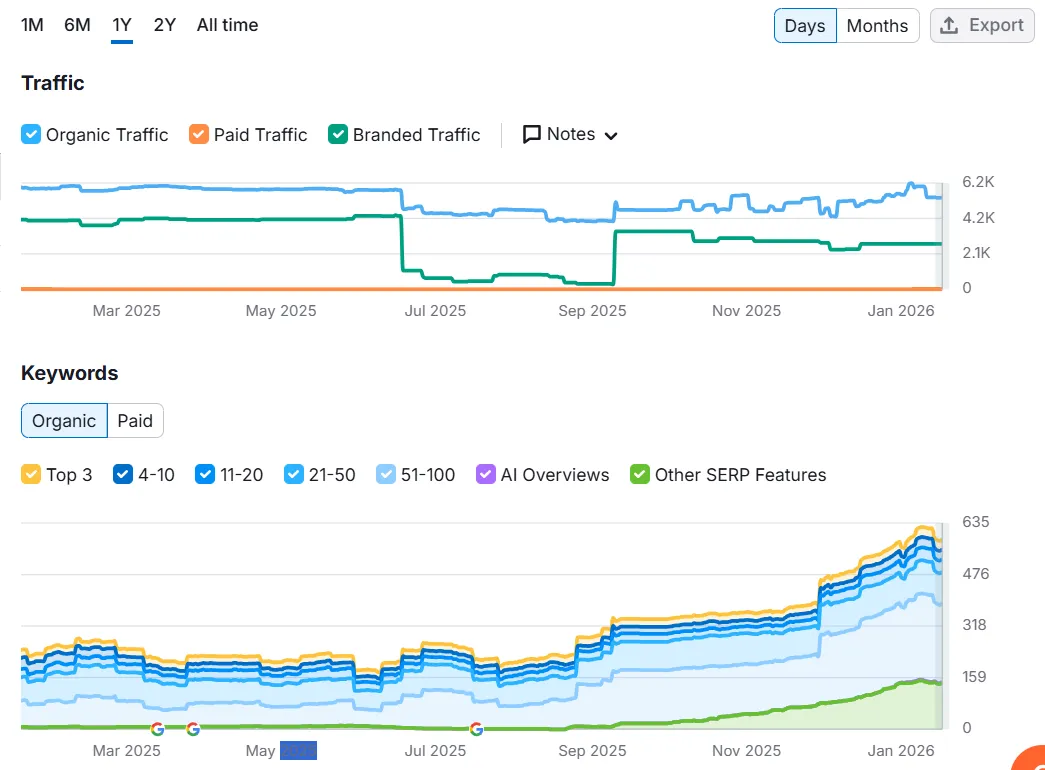Uncheck Other SERP Features checkbox

[x=640, y=474]
